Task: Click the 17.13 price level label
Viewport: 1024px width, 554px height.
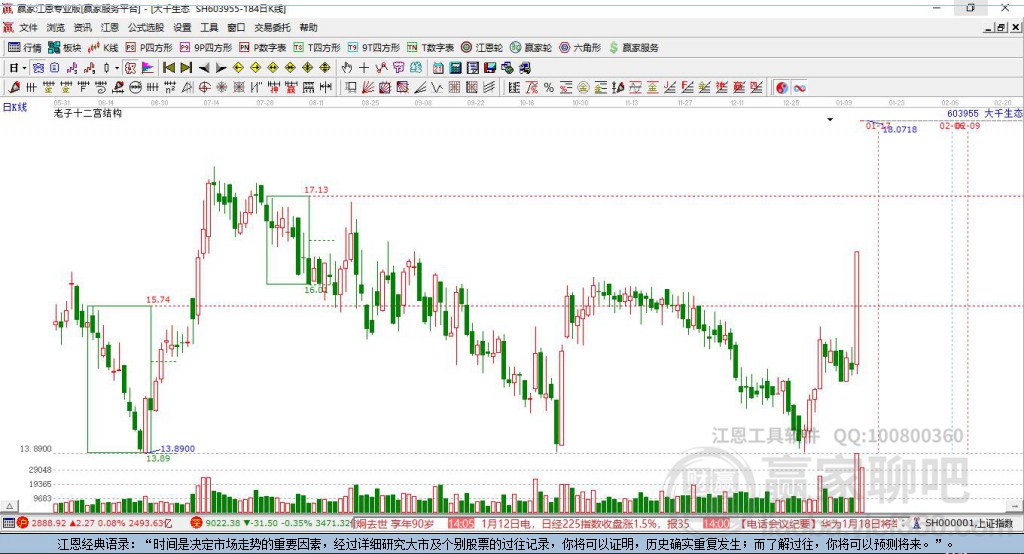Action: [316, 189]
